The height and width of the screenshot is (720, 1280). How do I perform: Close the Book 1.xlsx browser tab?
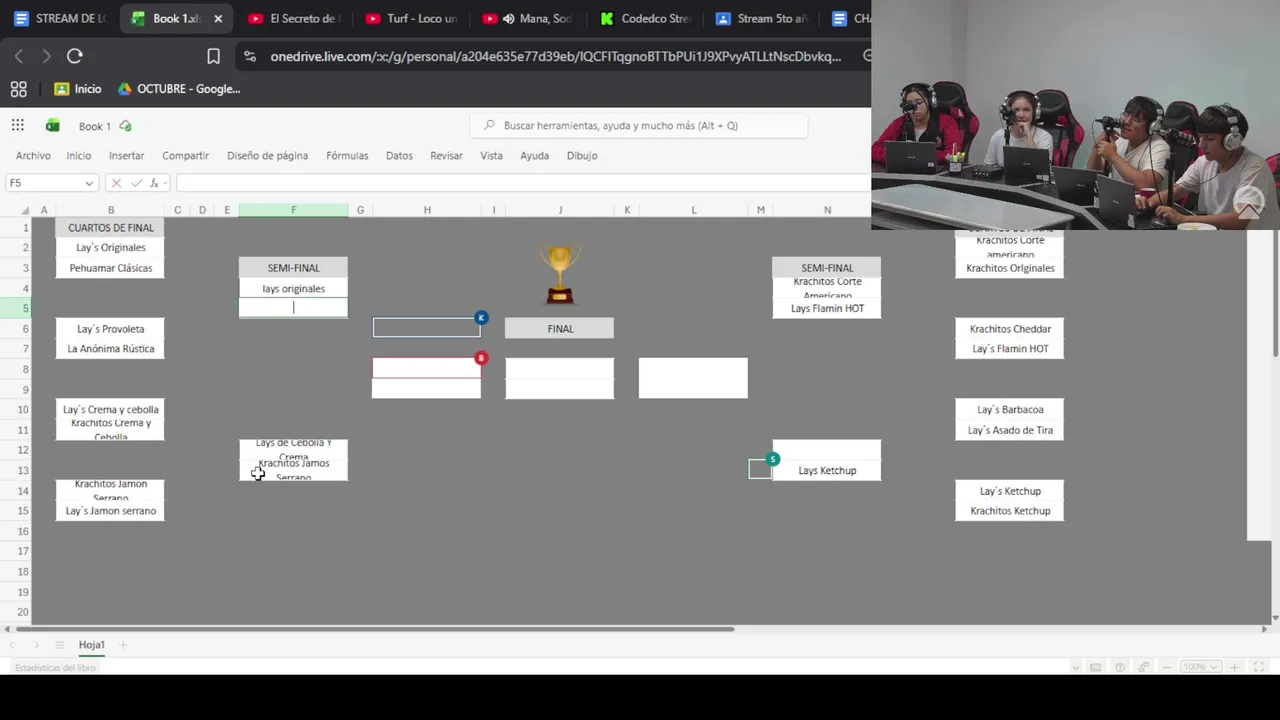(x=218, y=18)
